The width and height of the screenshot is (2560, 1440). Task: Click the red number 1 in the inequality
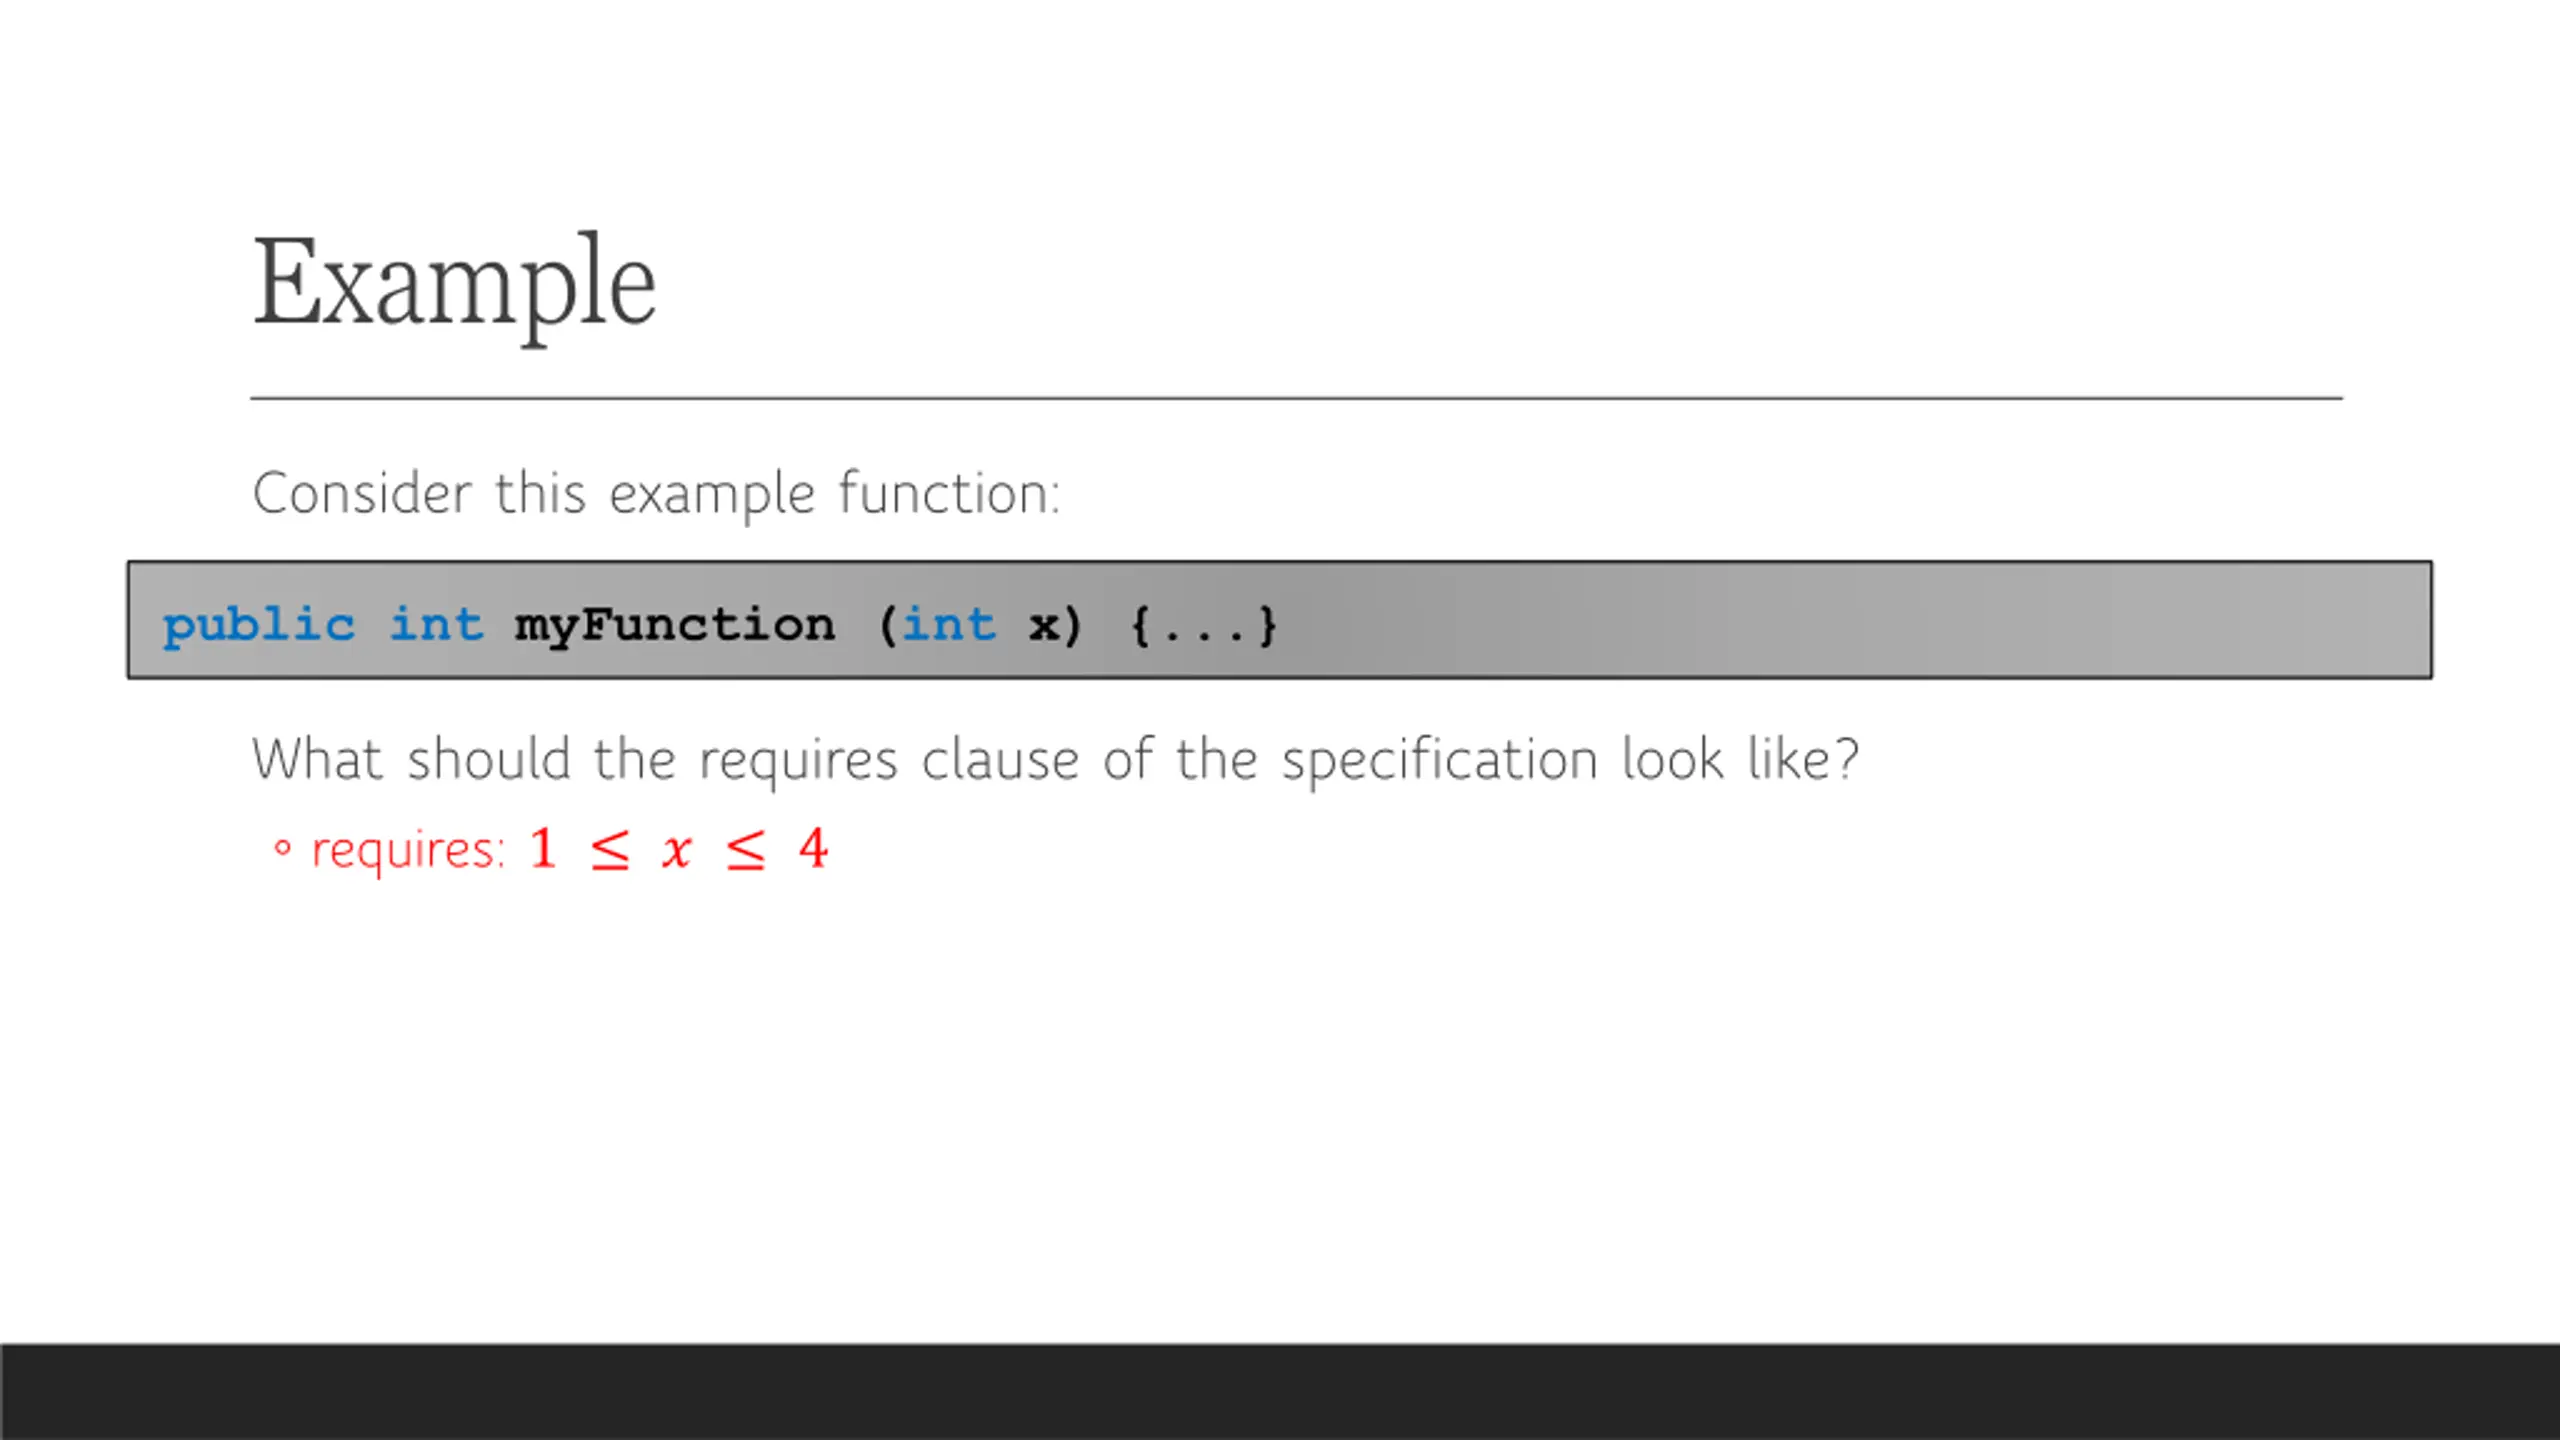click(x=543, y=849)
